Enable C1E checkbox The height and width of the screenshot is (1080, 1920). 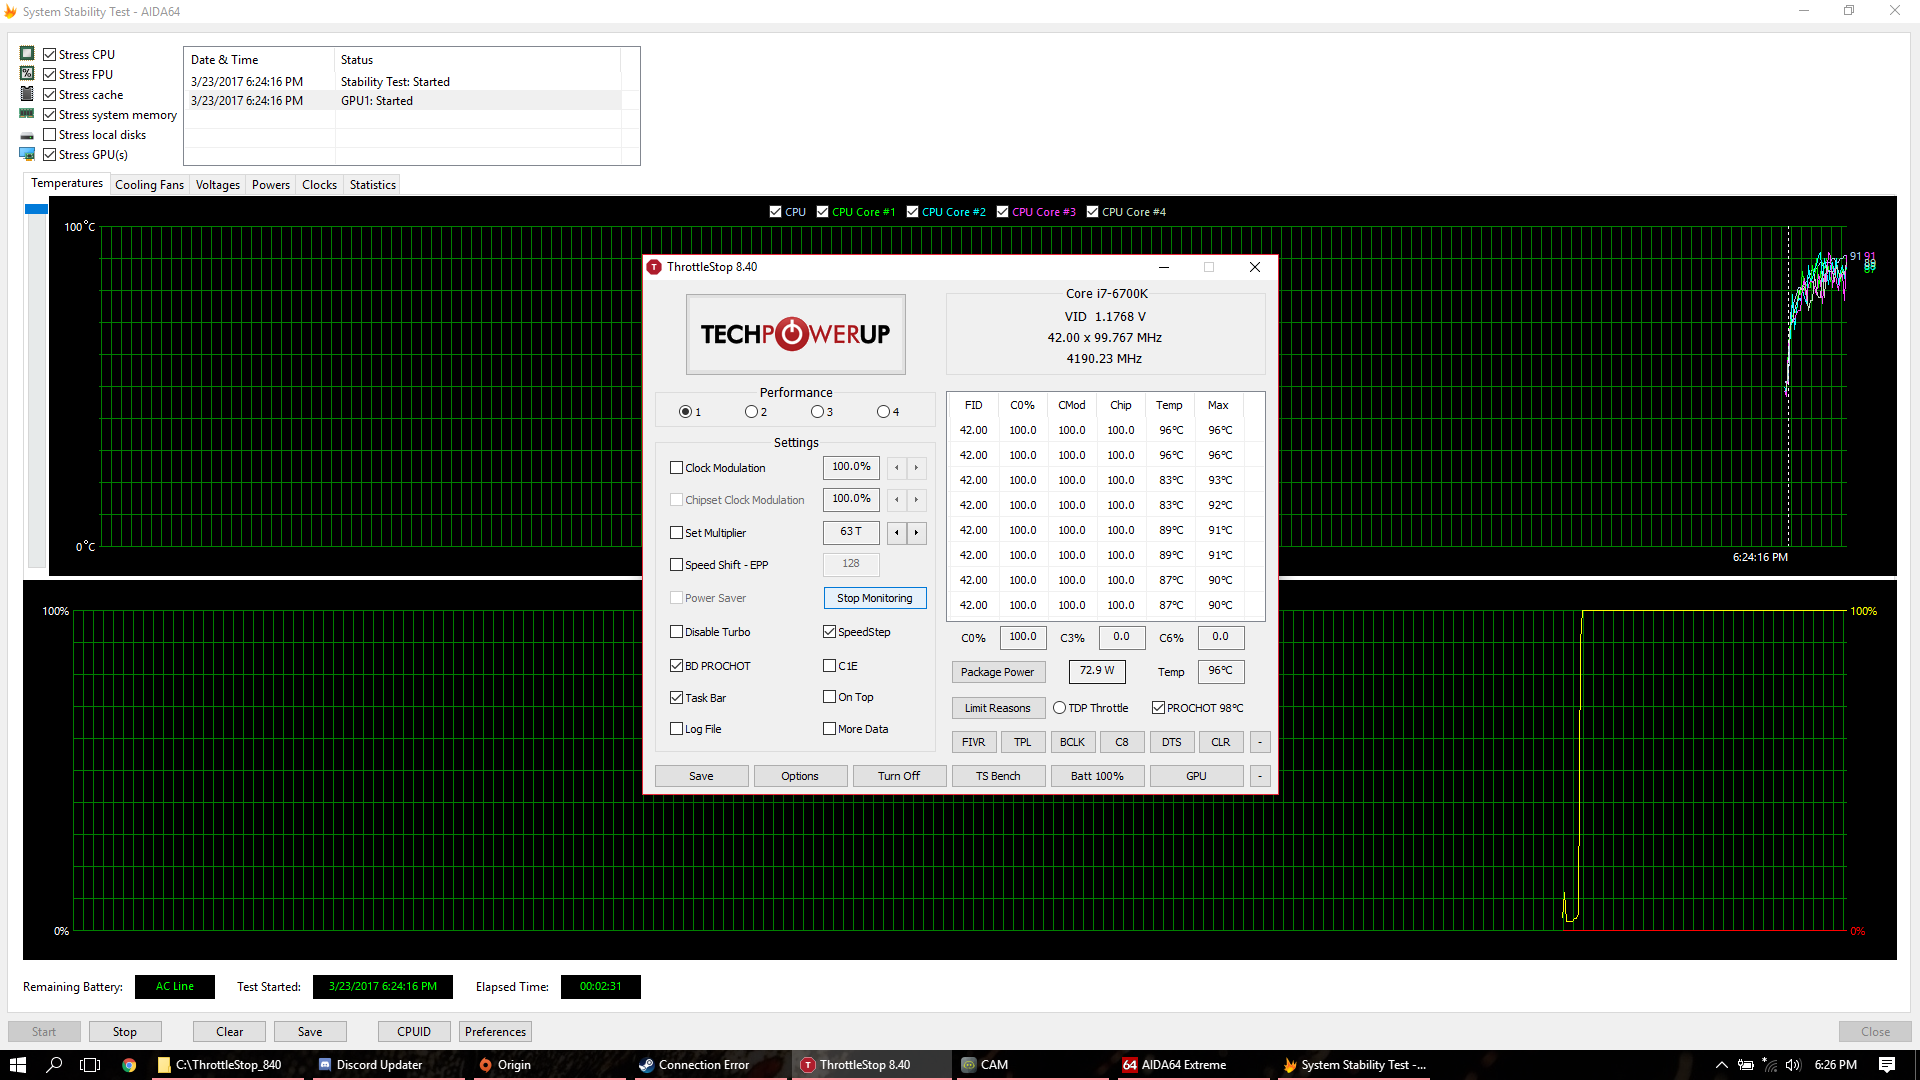830,666
